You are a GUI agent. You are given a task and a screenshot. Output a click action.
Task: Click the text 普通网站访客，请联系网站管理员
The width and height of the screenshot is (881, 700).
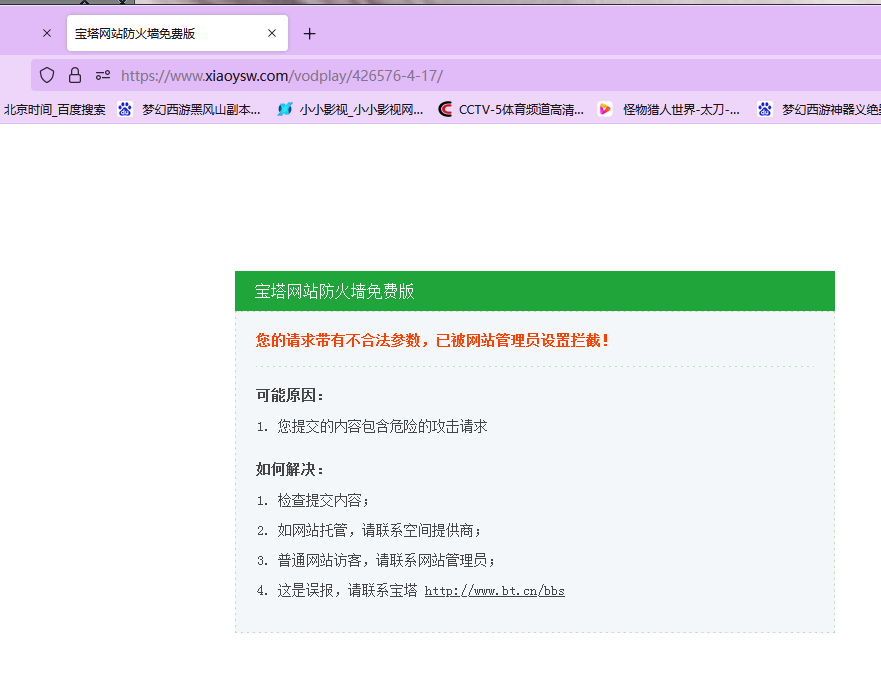coord(386,561)
